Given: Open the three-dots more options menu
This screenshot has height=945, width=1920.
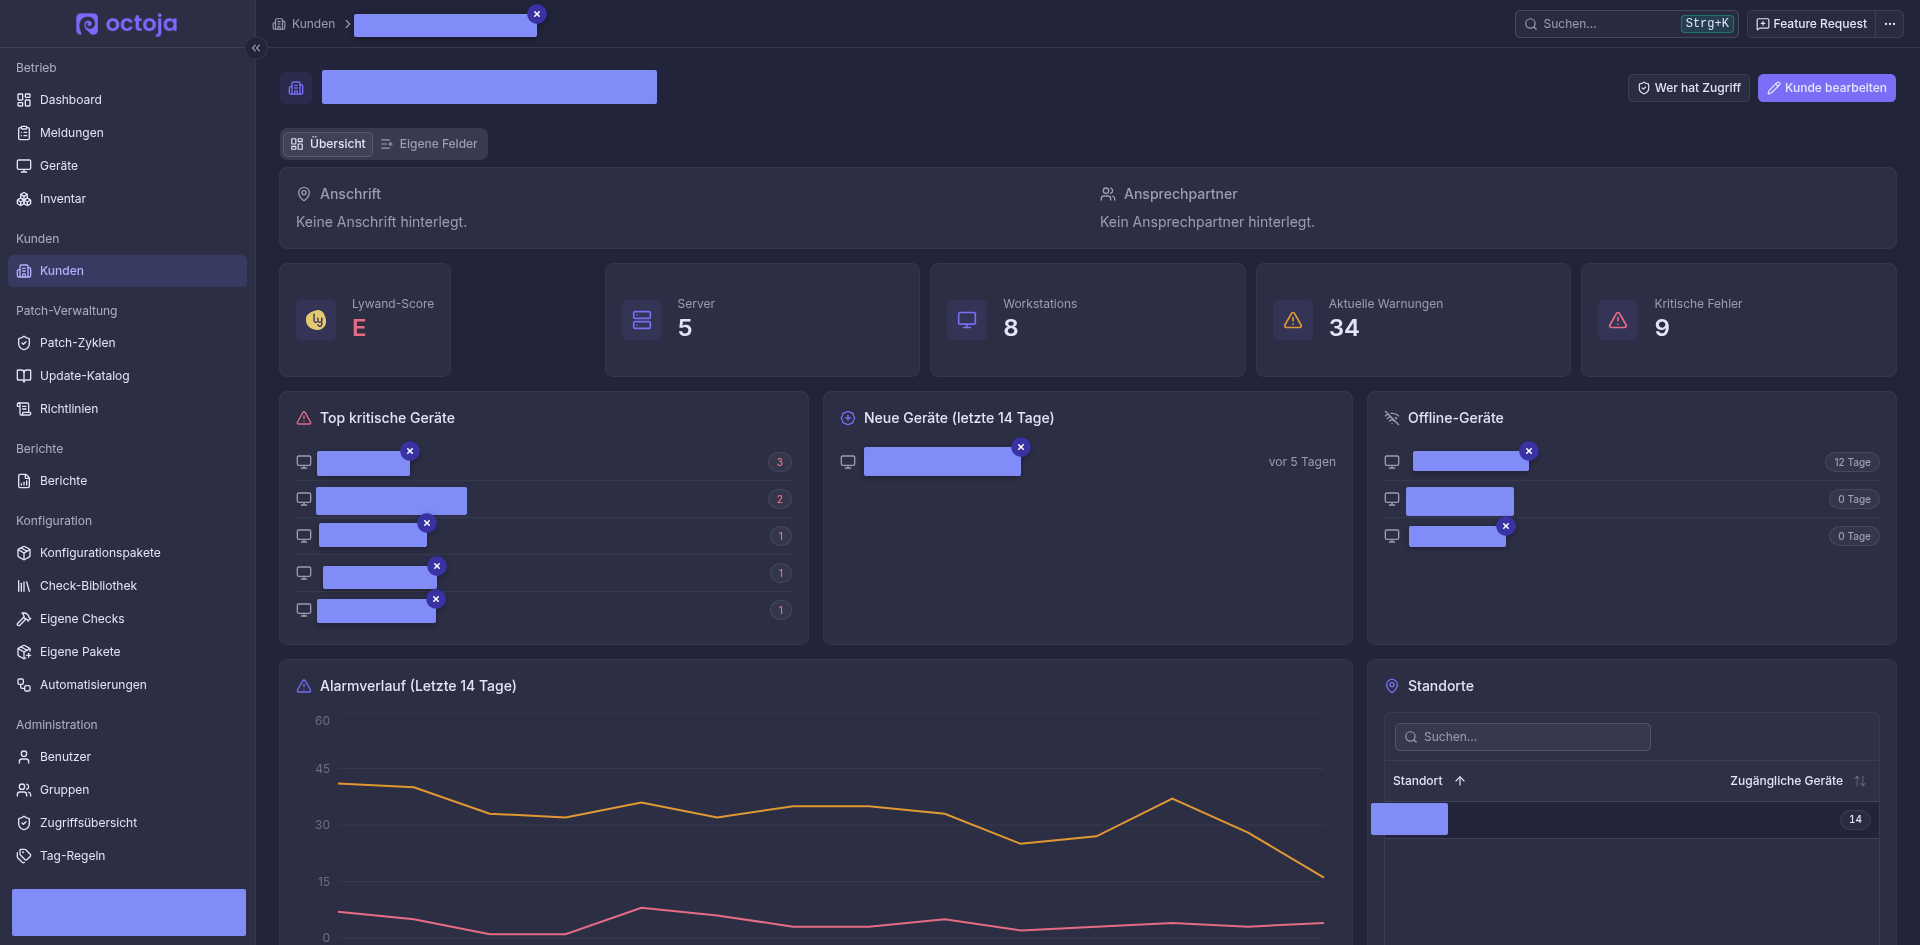Looking at the screenshot, I should (x=1889, y=24).
